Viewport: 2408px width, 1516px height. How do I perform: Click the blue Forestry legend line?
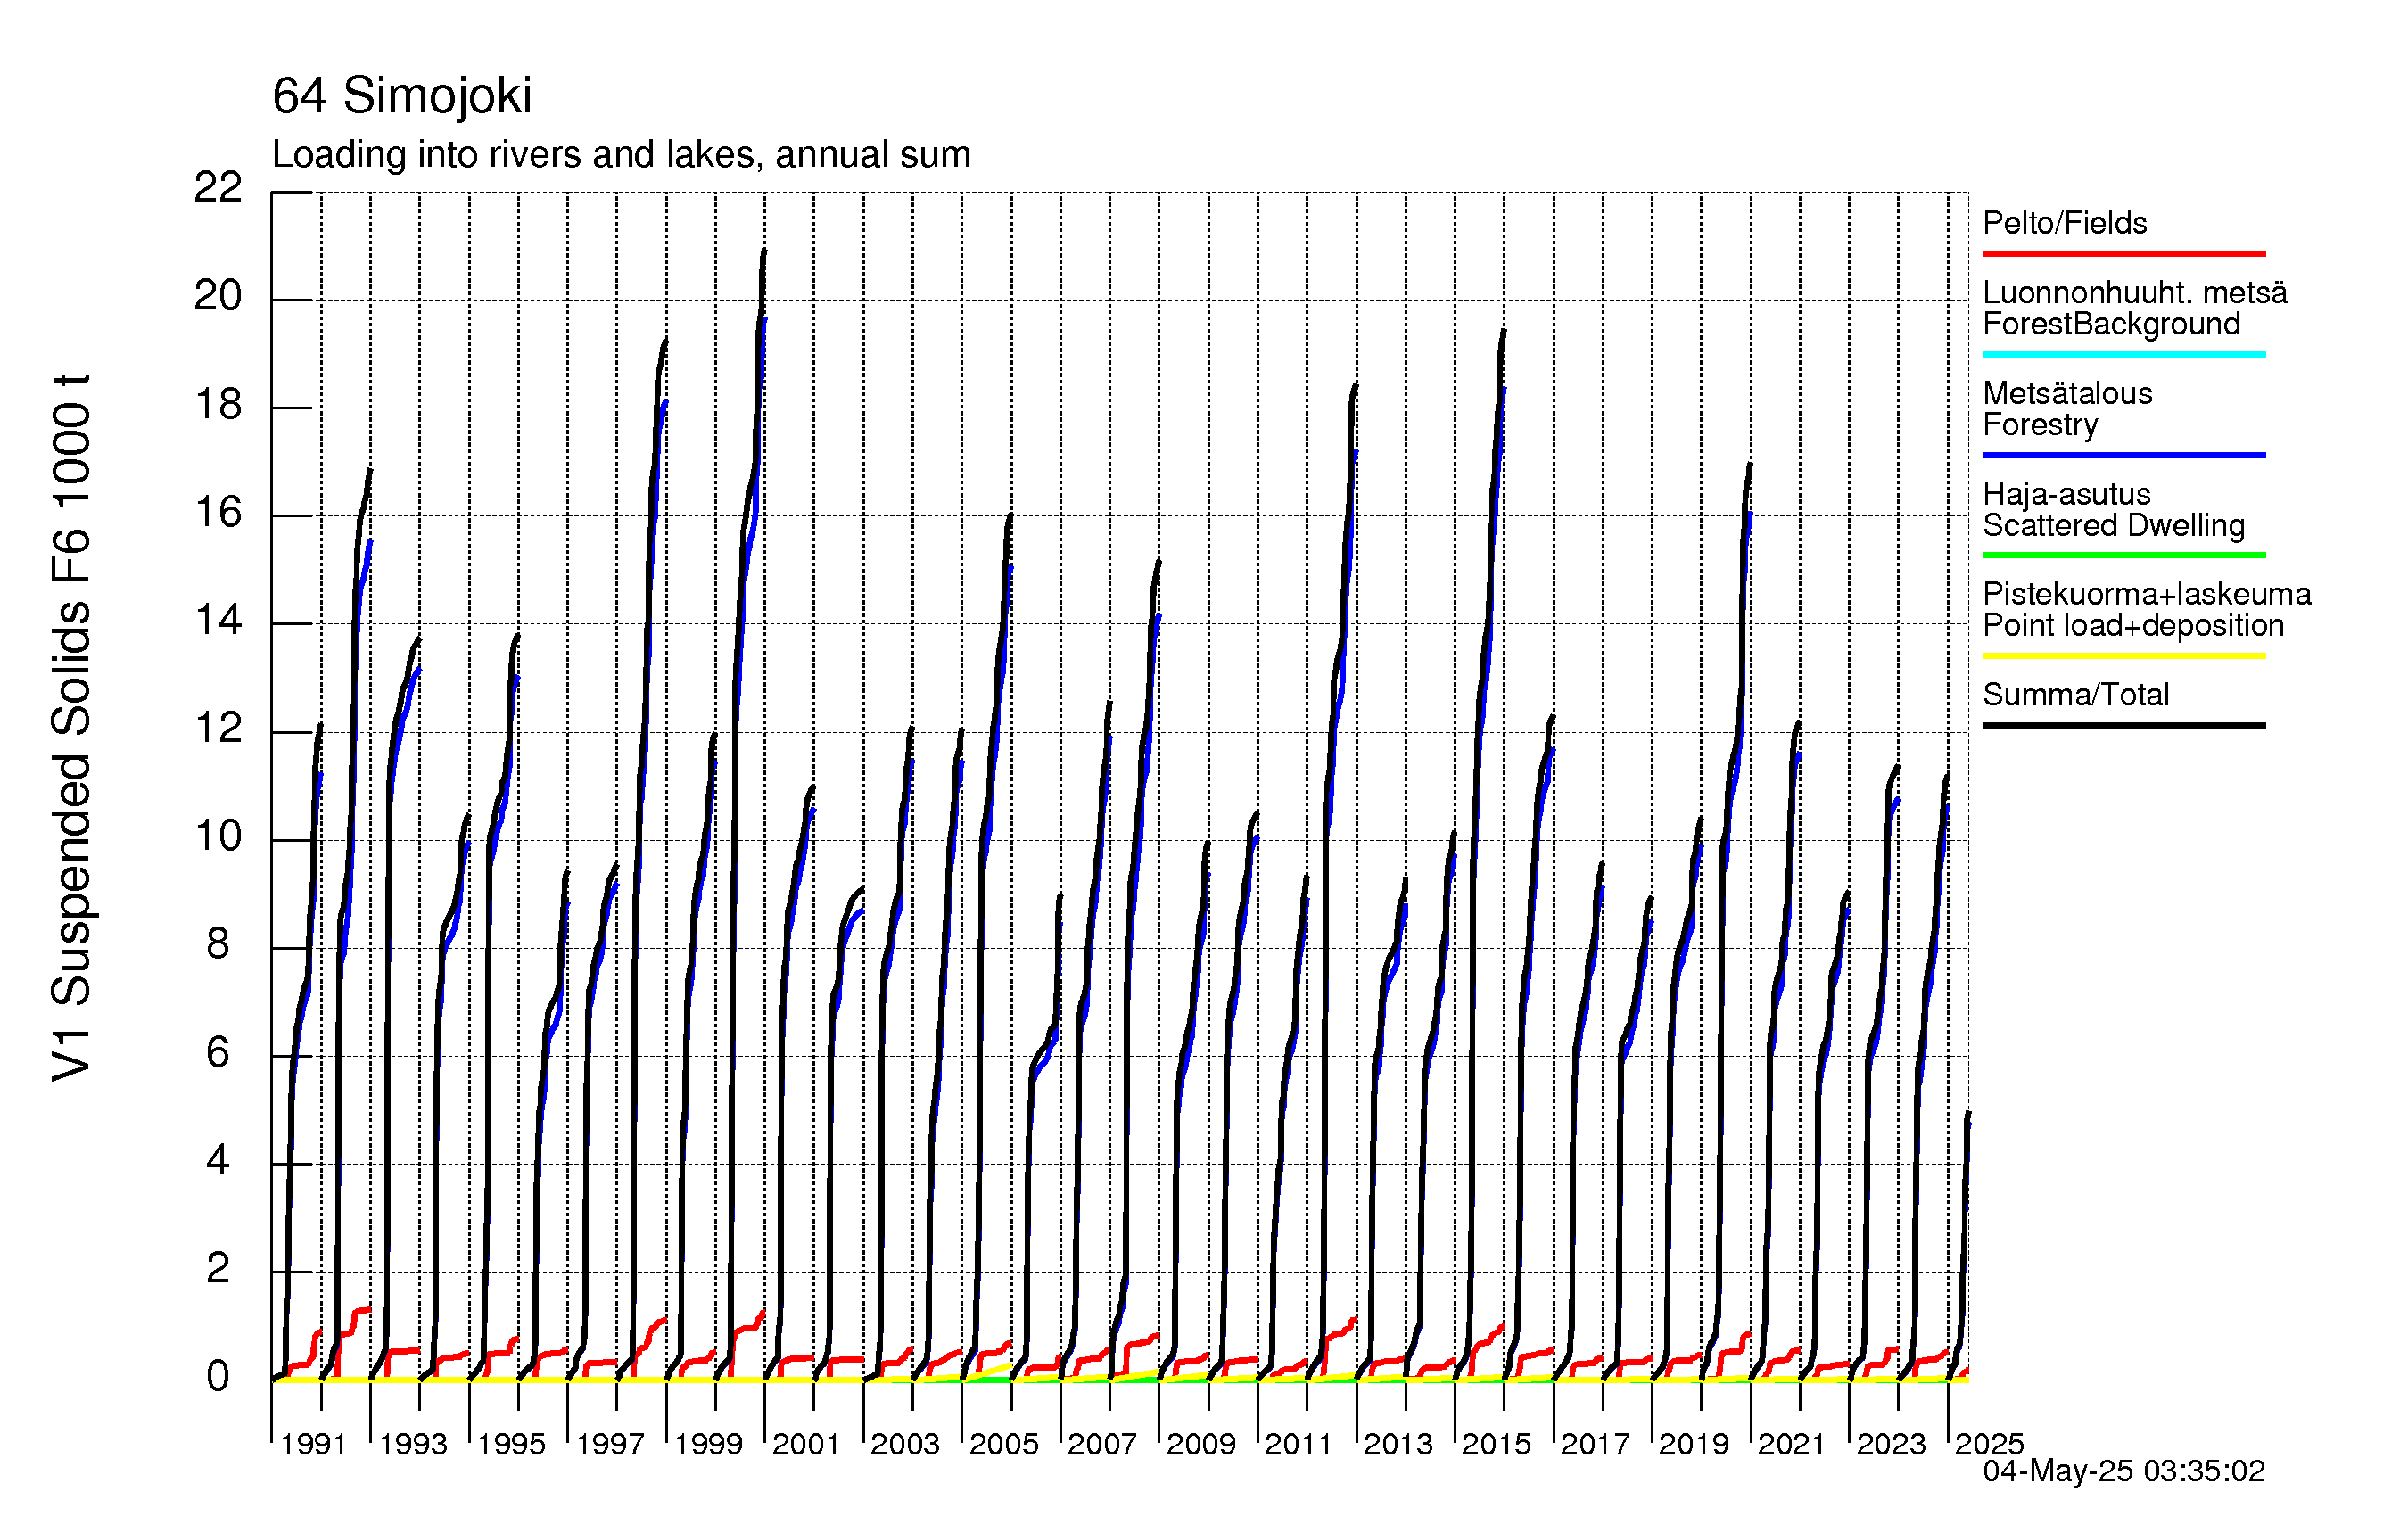[x=2124, y=455]
